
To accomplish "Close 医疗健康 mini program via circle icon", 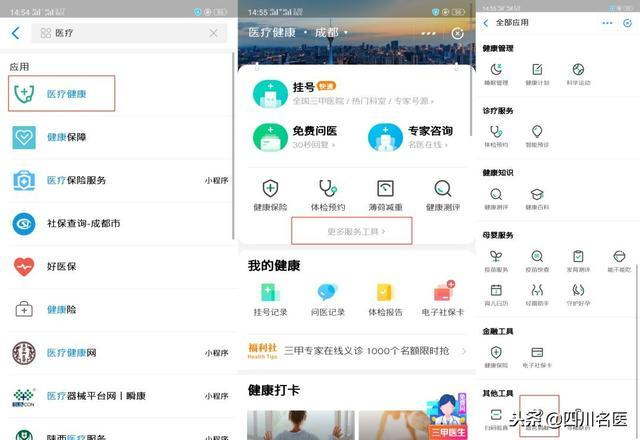I will (x=458, y=33).
